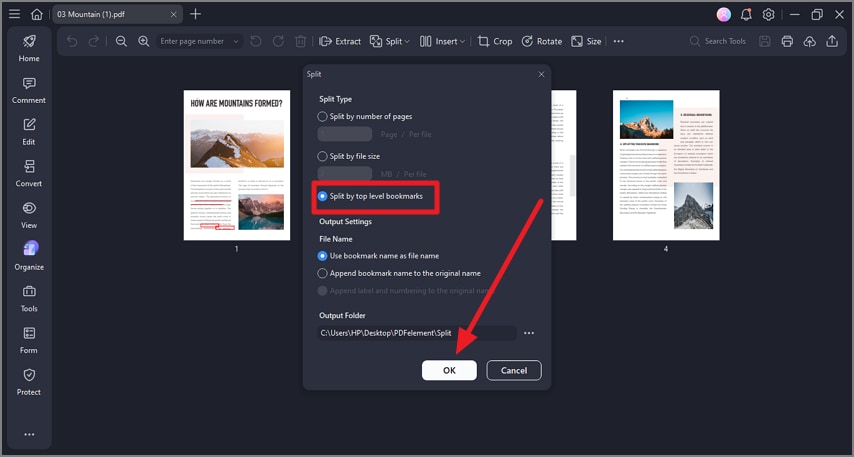Choose the Crop tool
Image resolution: width=854 pixels, height=457 pixels.
[495, 41]
